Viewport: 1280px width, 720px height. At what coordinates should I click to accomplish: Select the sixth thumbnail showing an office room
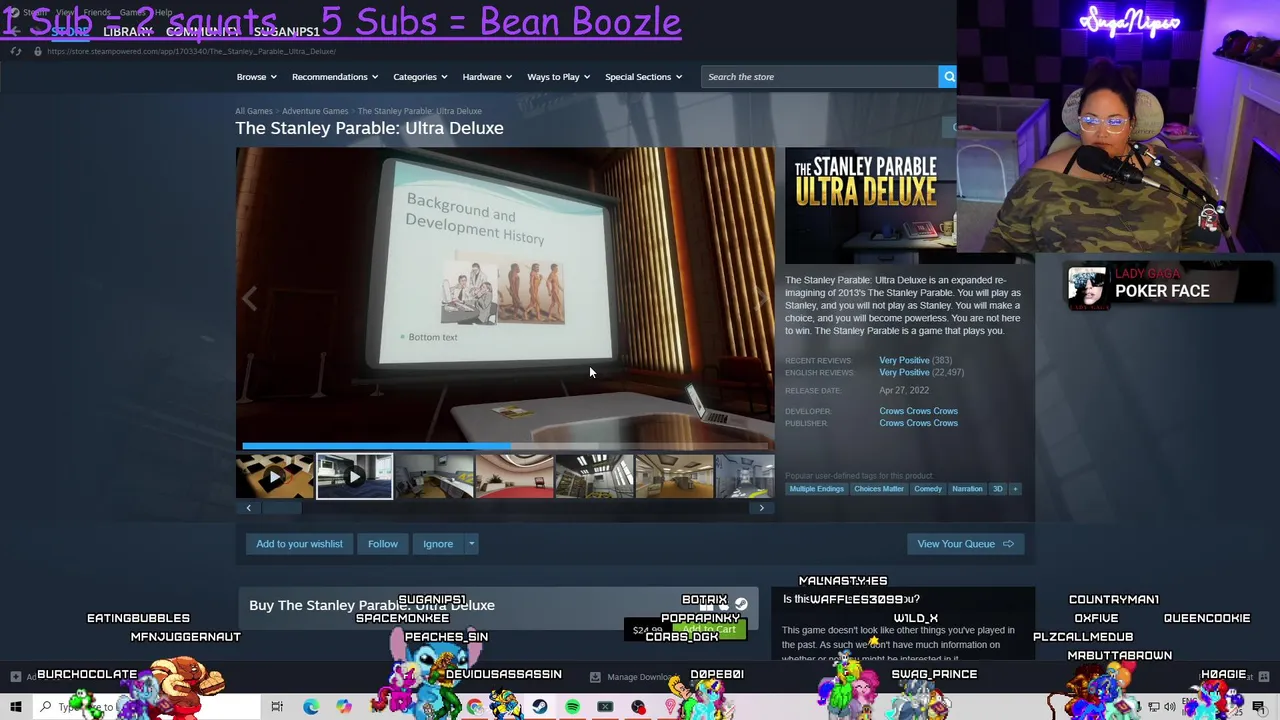674,477
